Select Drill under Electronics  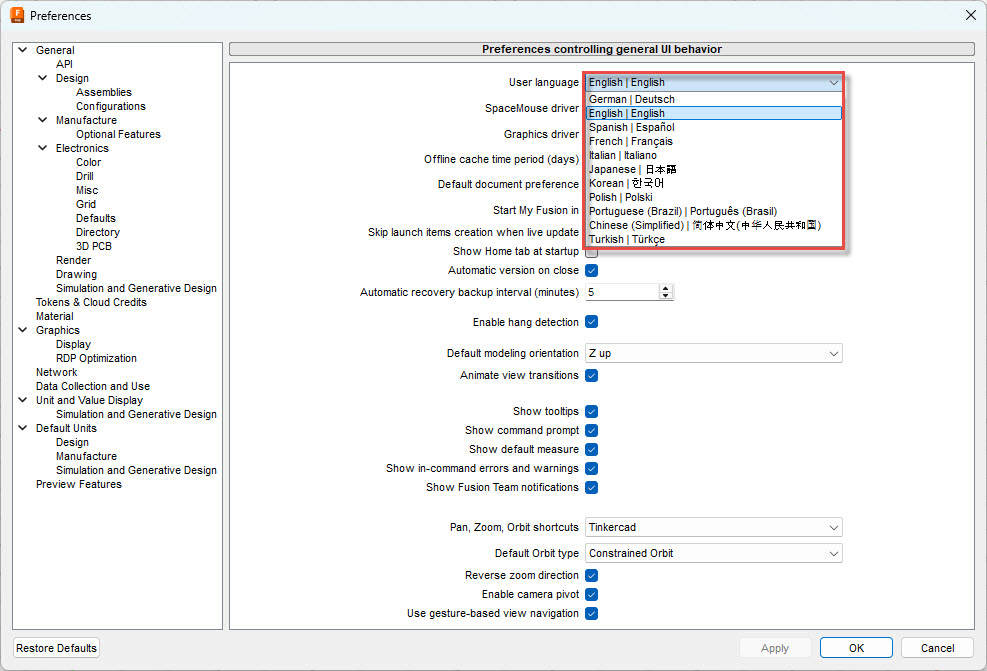pyautogui.click(x=85, y=176)
